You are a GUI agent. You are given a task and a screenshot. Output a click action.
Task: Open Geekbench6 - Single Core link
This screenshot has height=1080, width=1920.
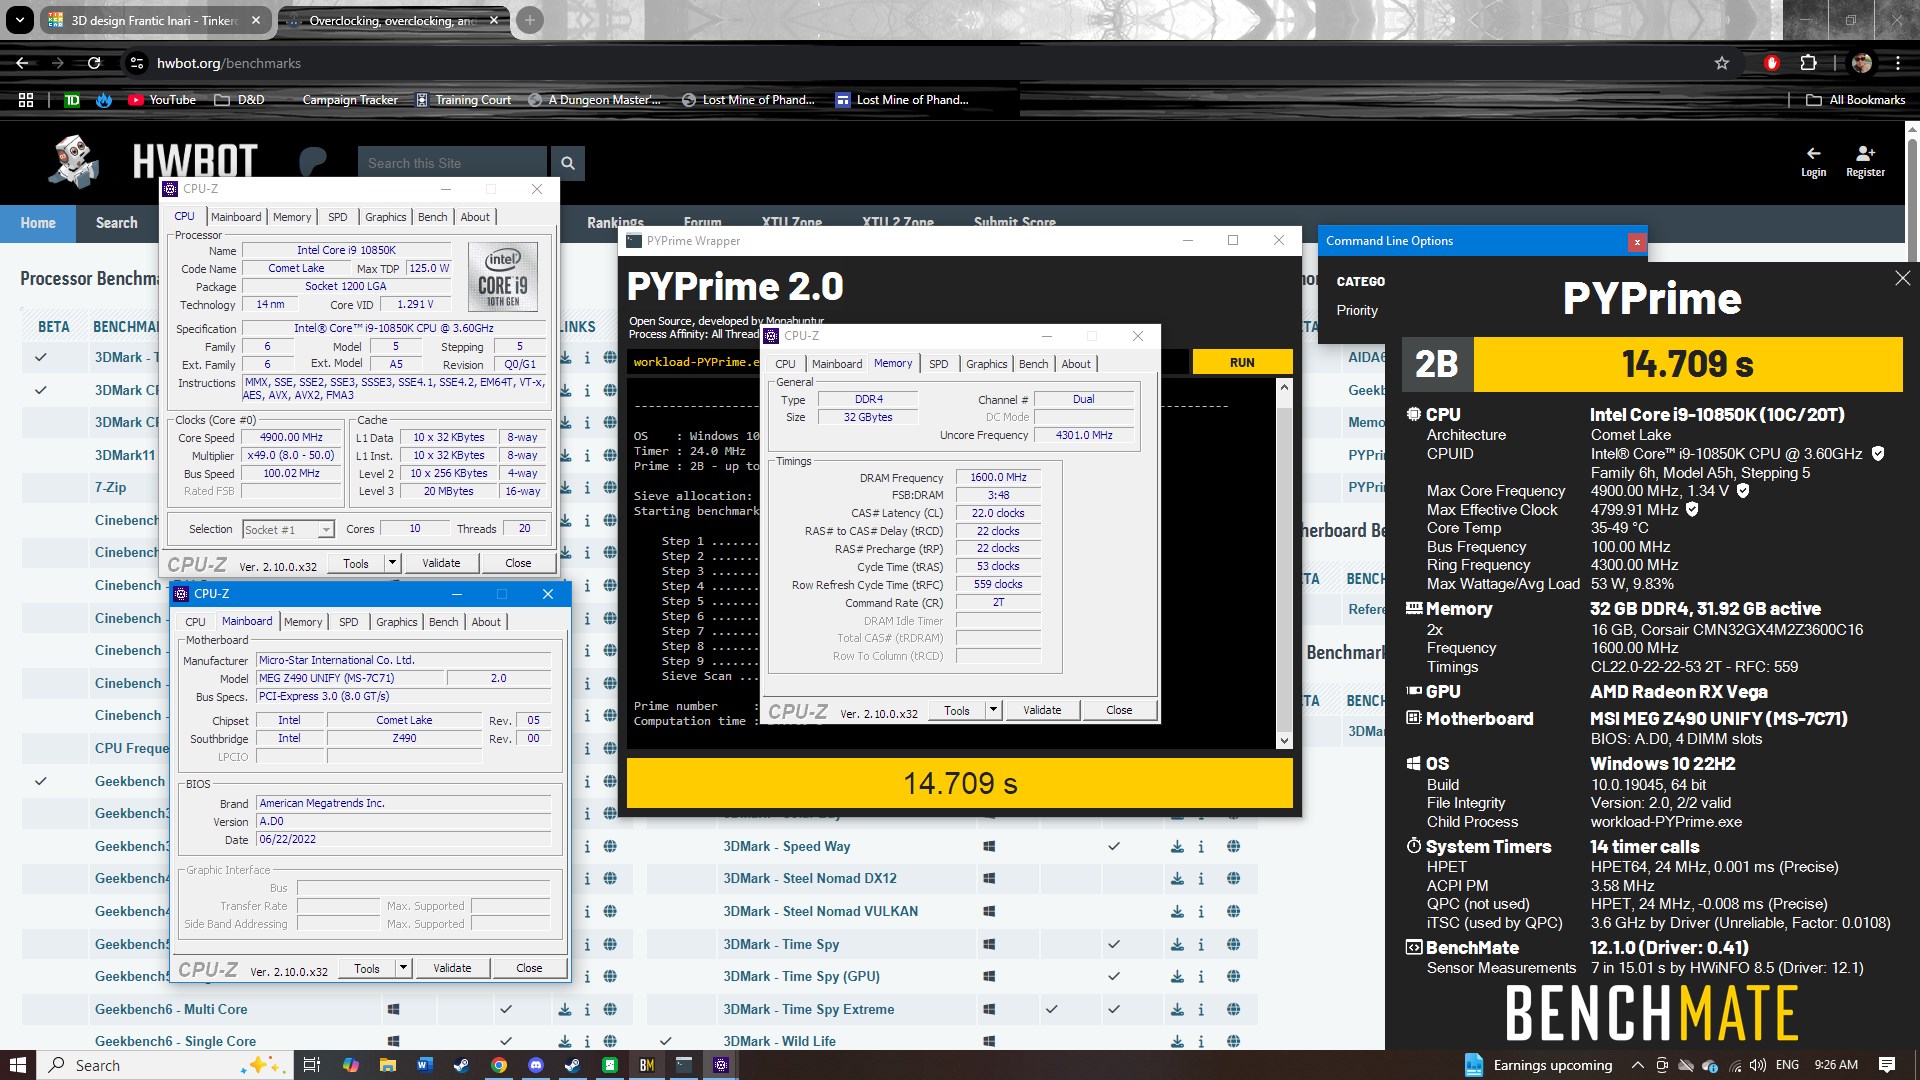(175, 1041)
